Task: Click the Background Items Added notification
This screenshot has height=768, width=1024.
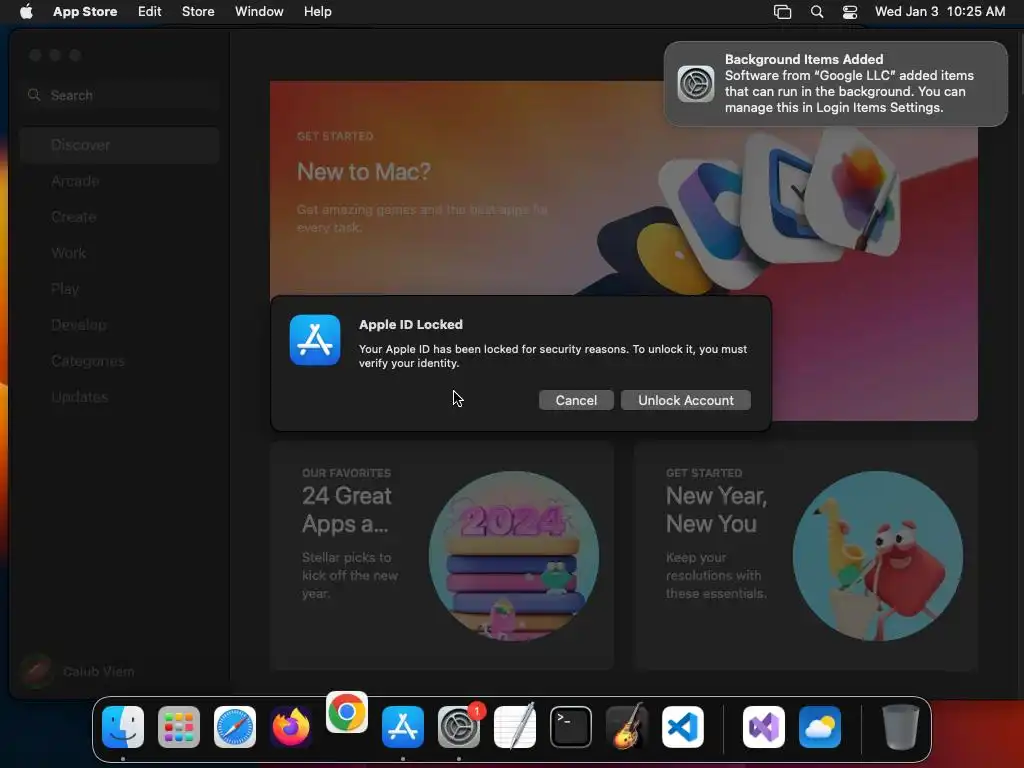Action: [836, 84]
